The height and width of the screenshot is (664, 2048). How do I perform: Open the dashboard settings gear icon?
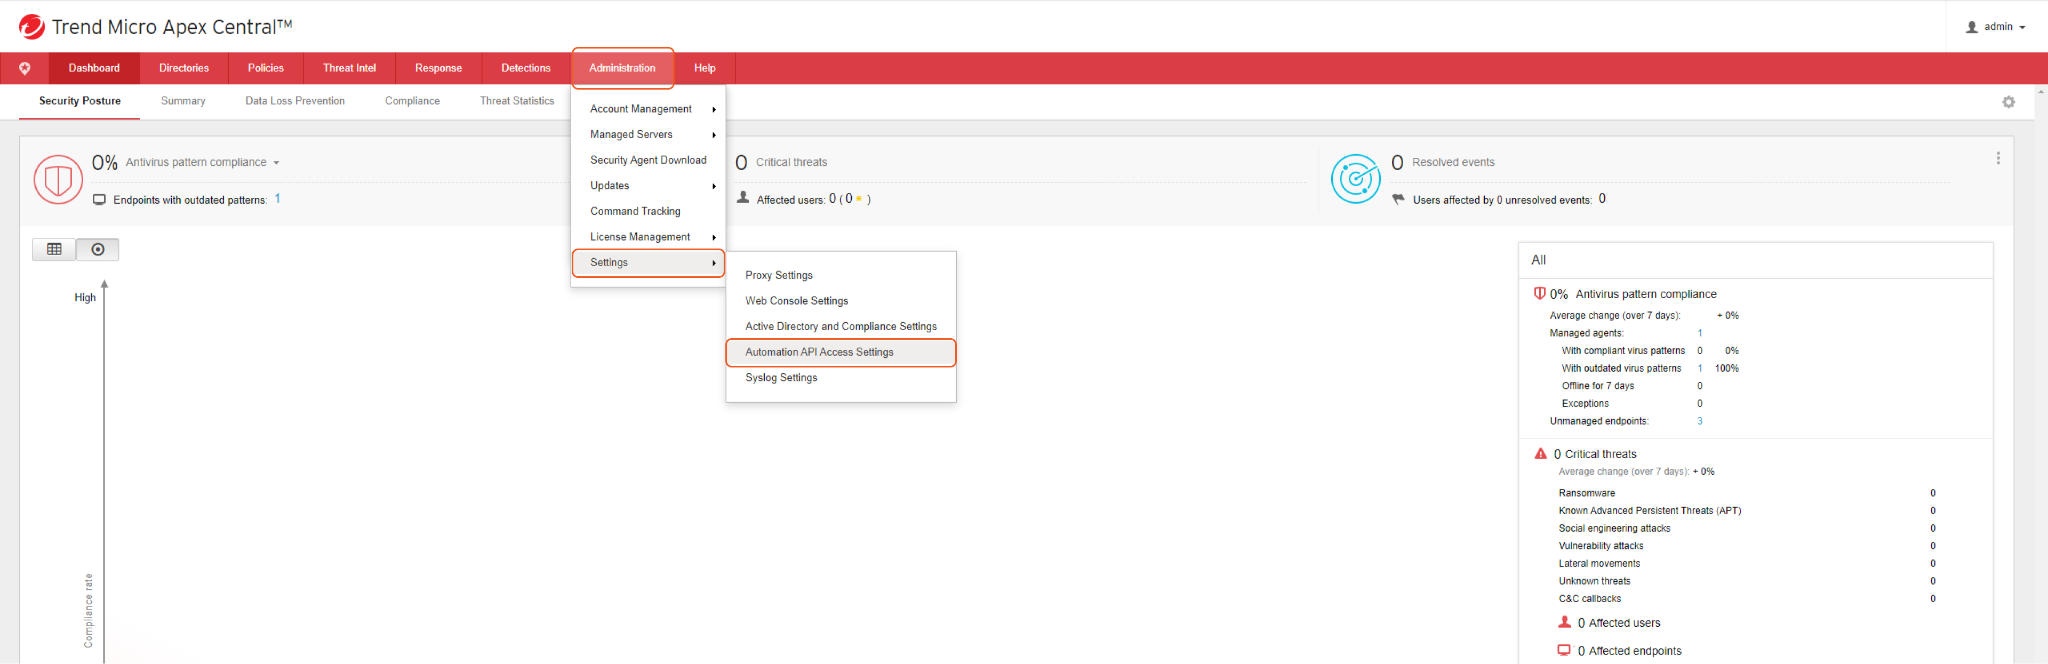tap(2008, 102)
